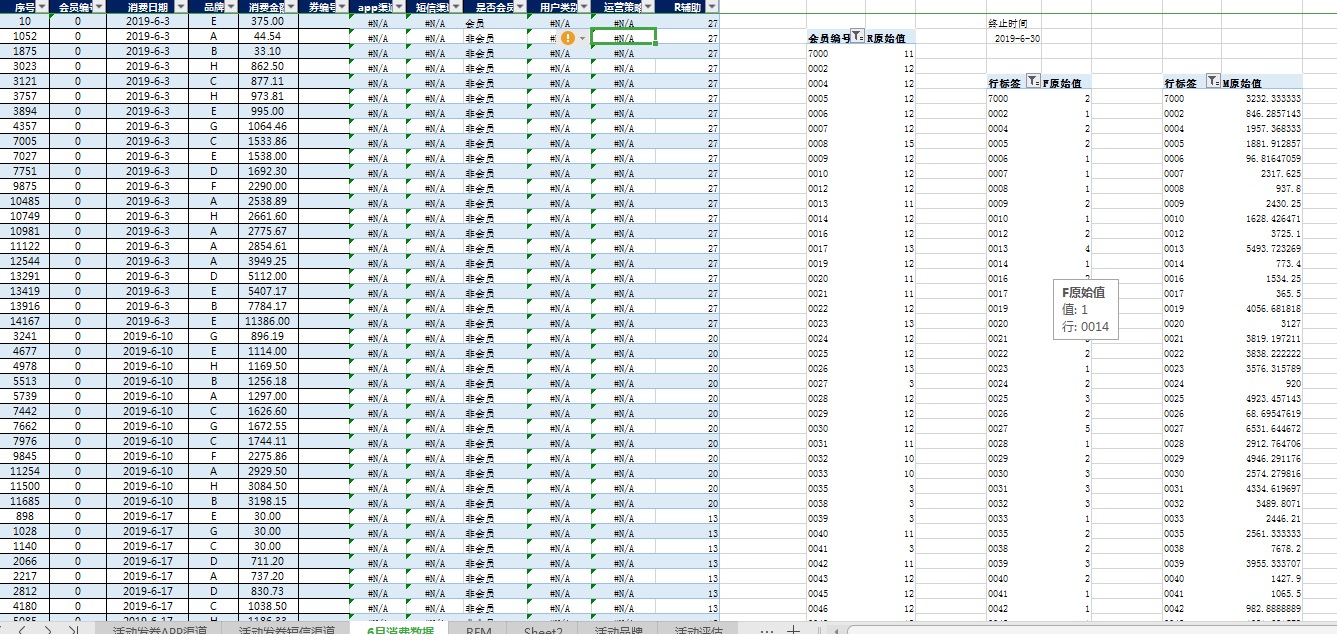Select the cell with 序号 3241
The width and height of the screenshot is (1337, 634).
point(25,336)
